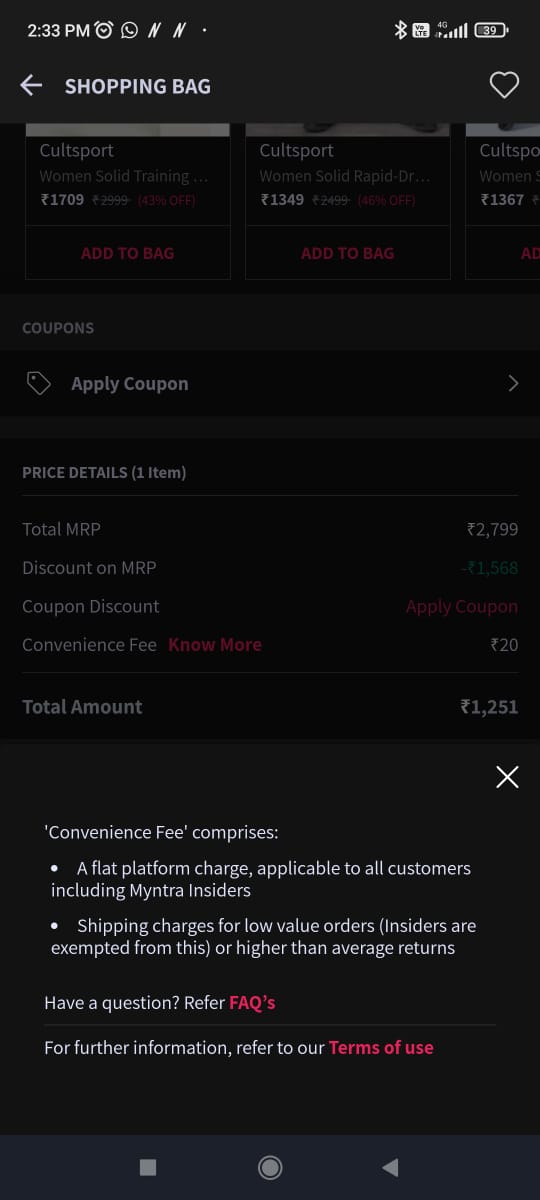This screenshot has height=1200, width=540.
Task: Tap the SHOPPING BAG header title
Action: click(x=138, y=86)
